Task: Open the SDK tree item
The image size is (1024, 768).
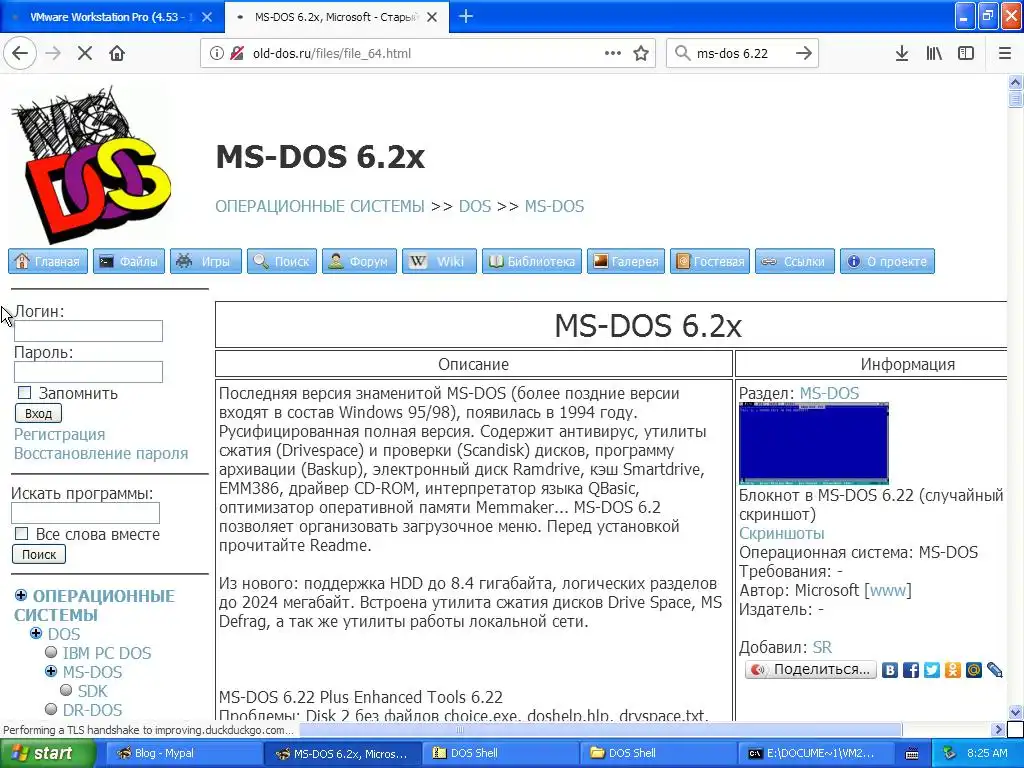Action: point(92,691)
